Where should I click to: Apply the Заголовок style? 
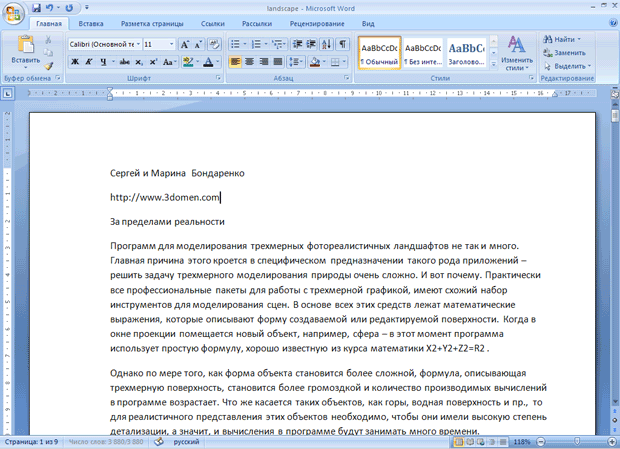click(x=467, y=53)
